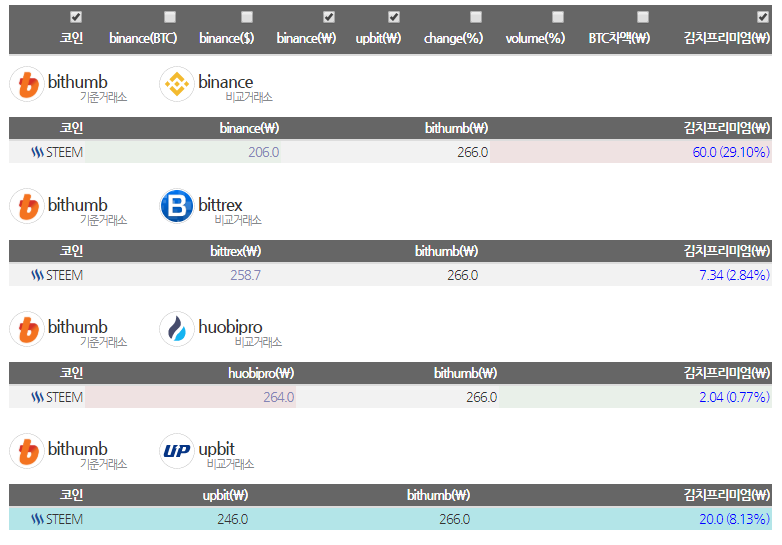Click the bithumb logo above binance table
The image size is (782, 545).
[x=27, y=84]
